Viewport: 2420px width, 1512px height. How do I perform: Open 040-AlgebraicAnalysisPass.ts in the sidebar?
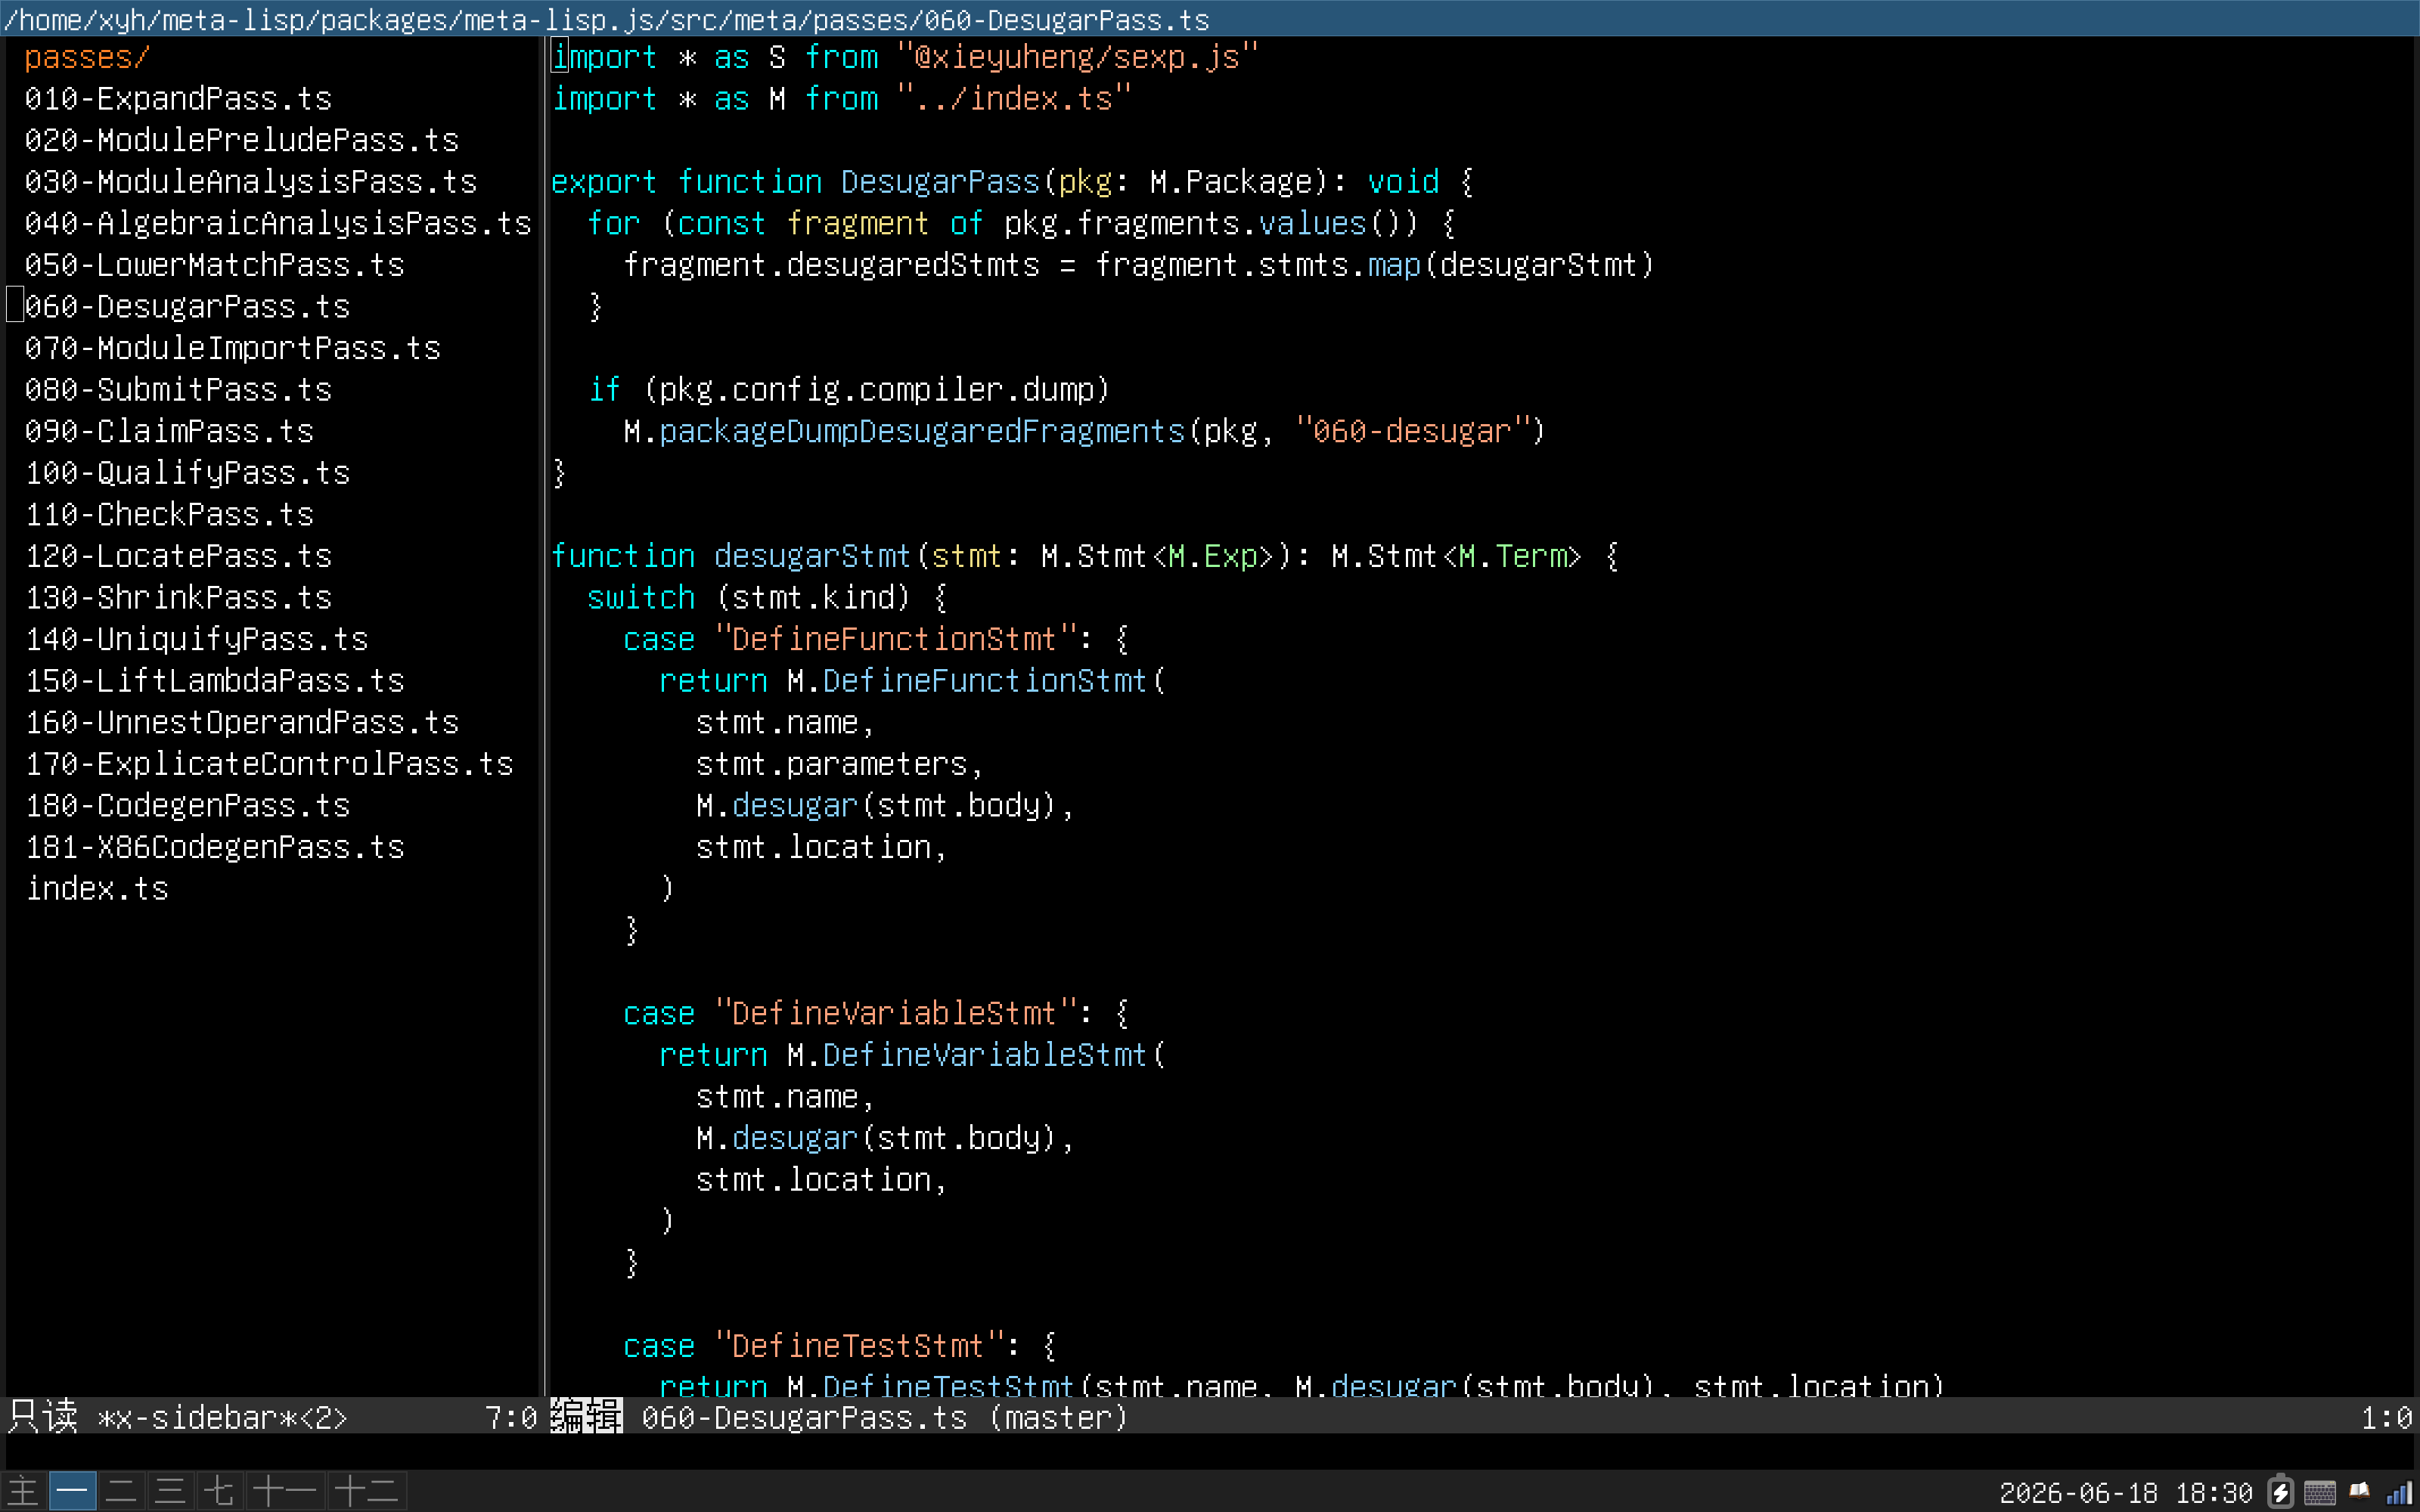coord(278,223)
